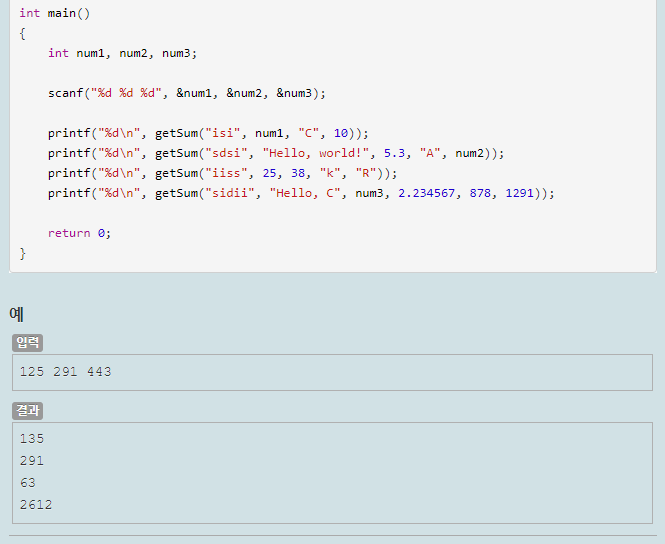This screenshot has width=665, height=544.
Task: Click the result line 135
Action: pyautogui.click(x=32, y=438)
